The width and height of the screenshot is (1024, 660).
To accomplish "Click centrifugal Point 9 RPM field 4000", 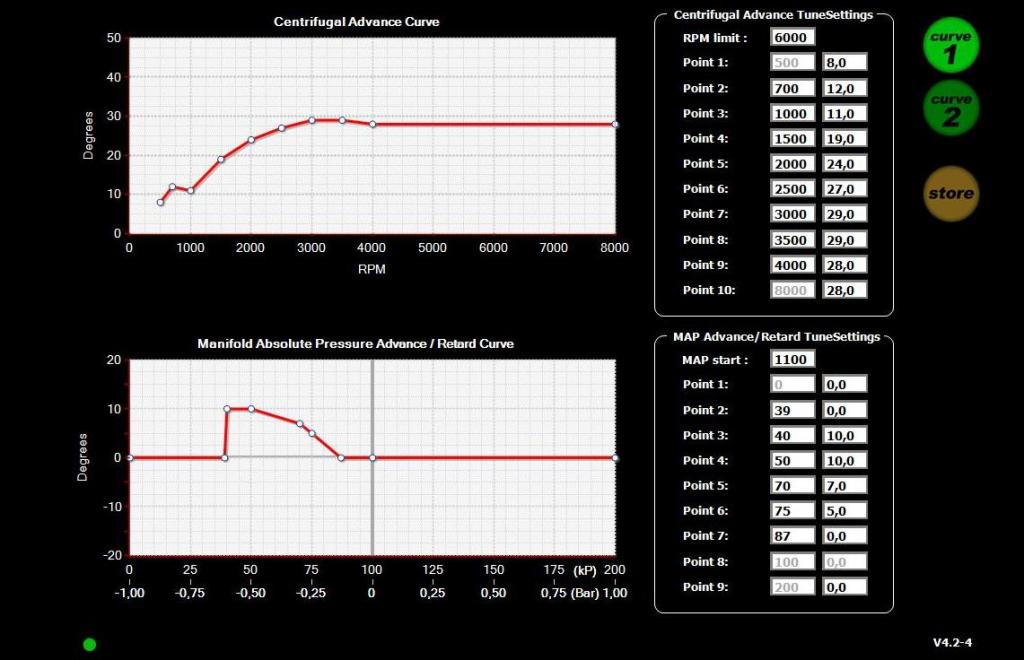I will [x=794, y=265].
